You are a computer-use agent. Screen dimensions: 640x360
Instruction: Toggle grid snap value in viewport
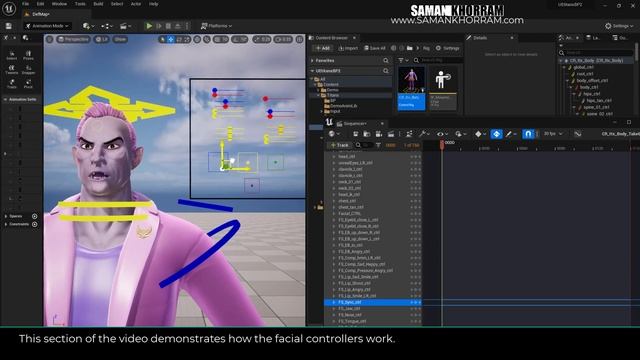pos(221,39)
